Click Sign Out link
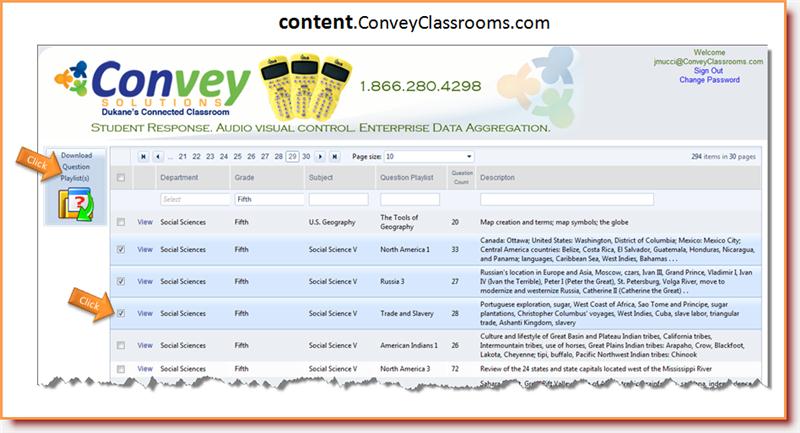Viewport: 800px width, 433px height. tap(708, 71)
